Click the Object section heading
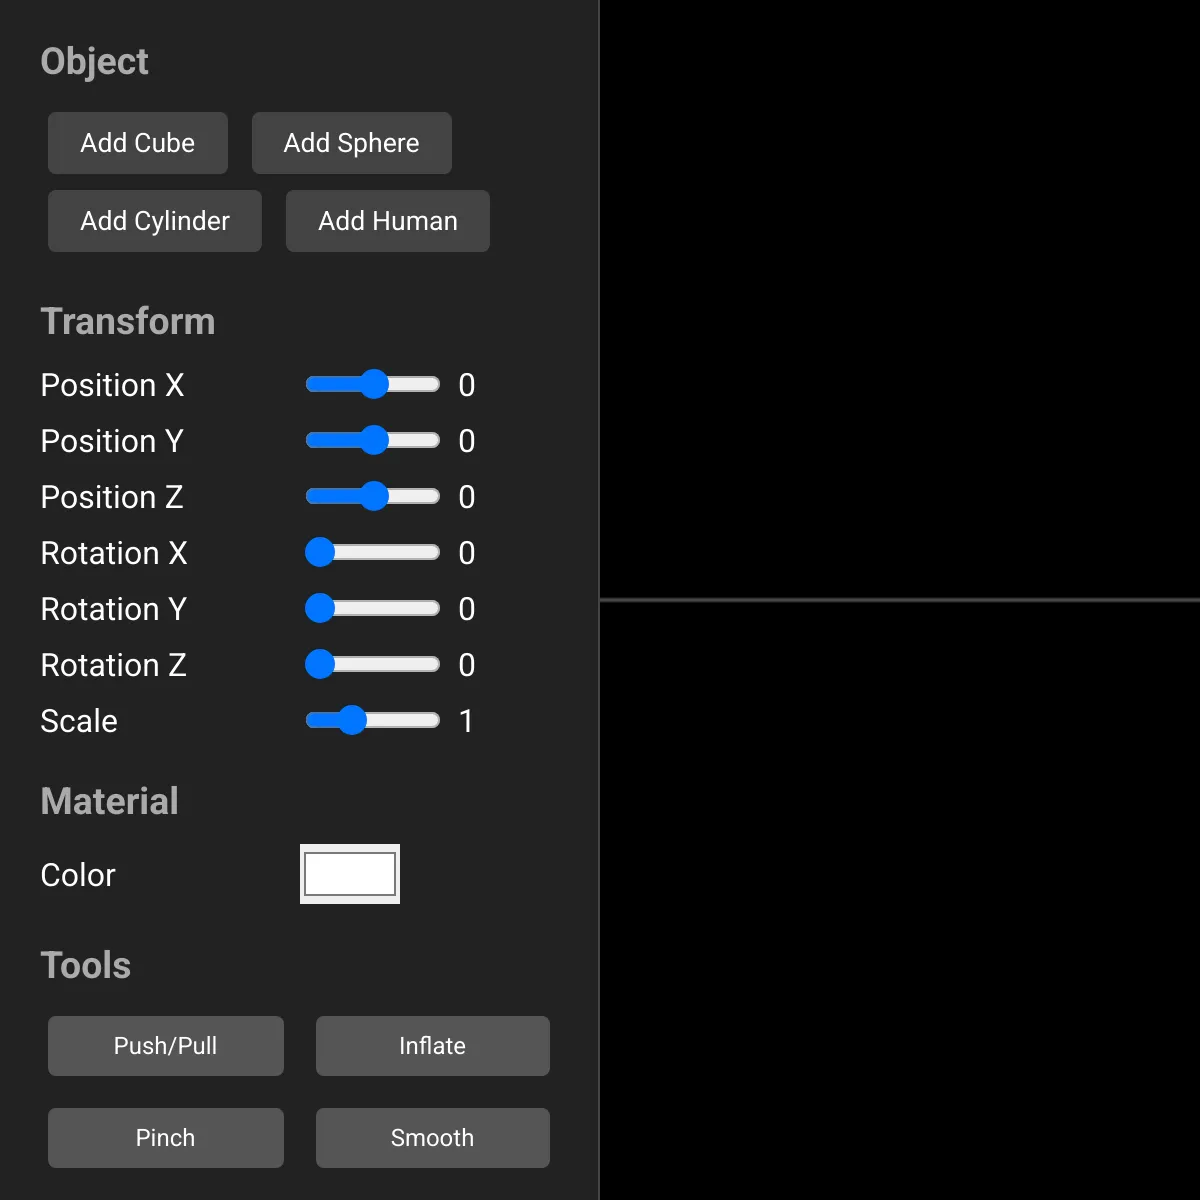 tap(94, 62)
